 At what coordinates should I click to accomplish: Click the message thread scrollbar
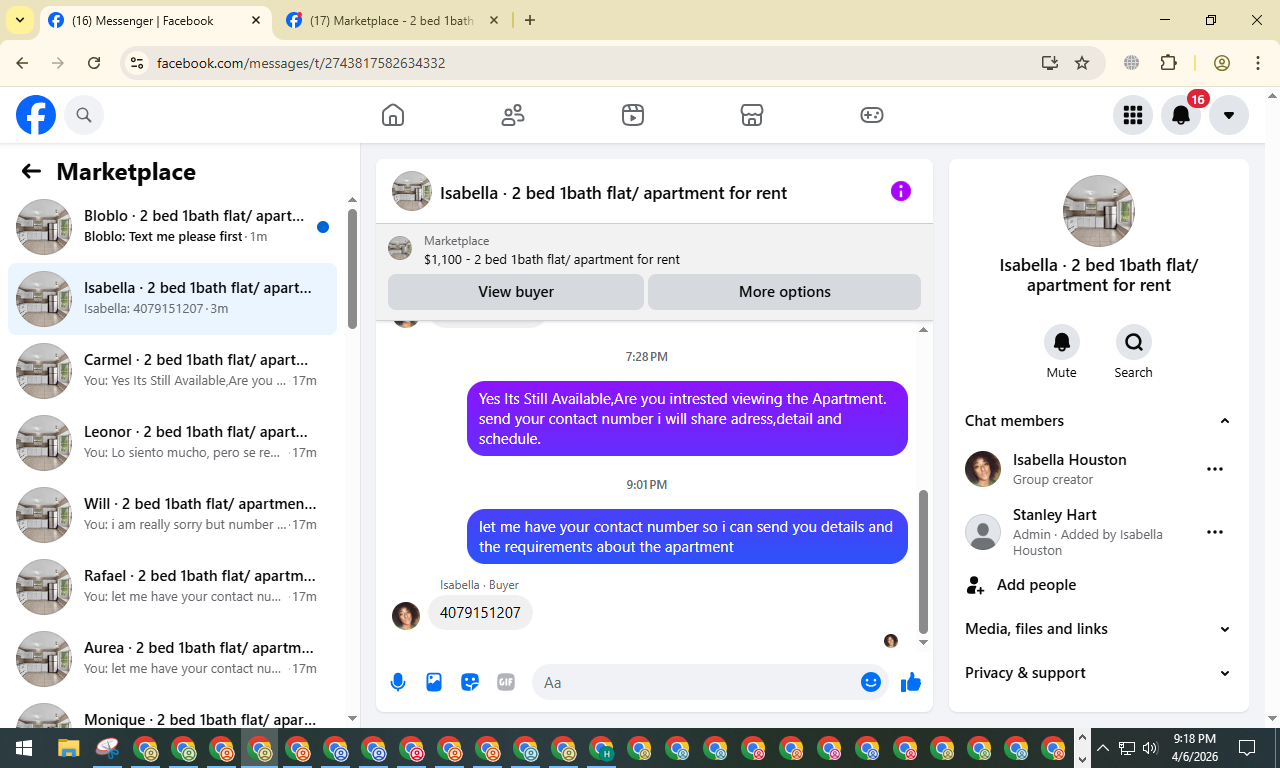(x=923, y=560)
